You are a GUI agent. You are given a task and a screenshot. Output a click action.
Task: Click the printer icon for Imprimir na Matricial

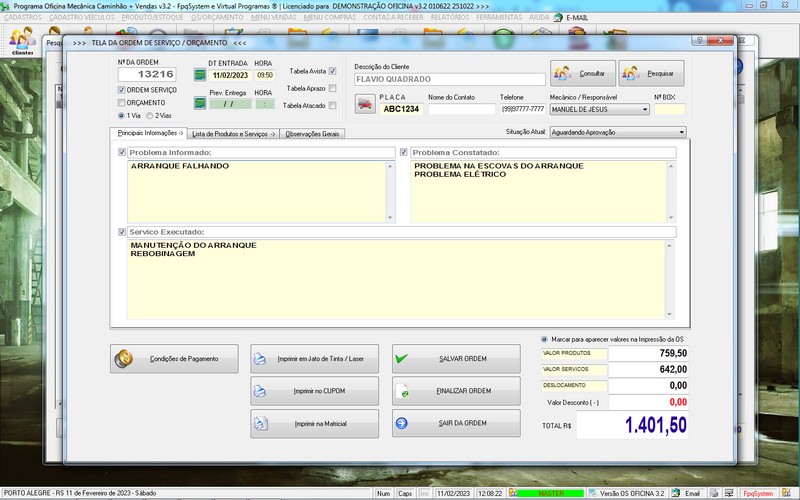coord(261,423)
